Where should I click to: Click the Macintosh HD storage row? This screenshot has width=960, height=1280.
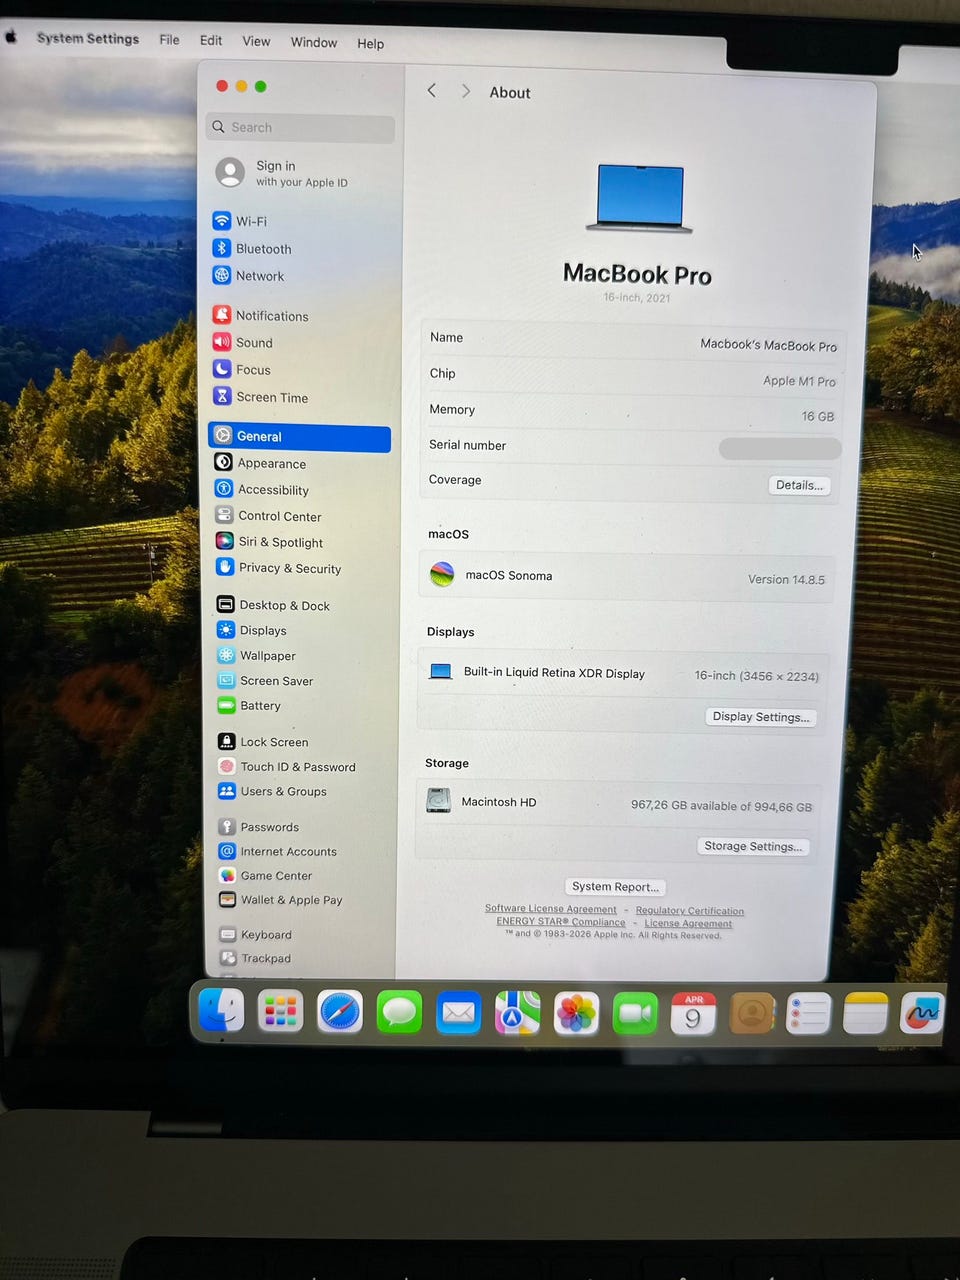[x=619, y=804]
